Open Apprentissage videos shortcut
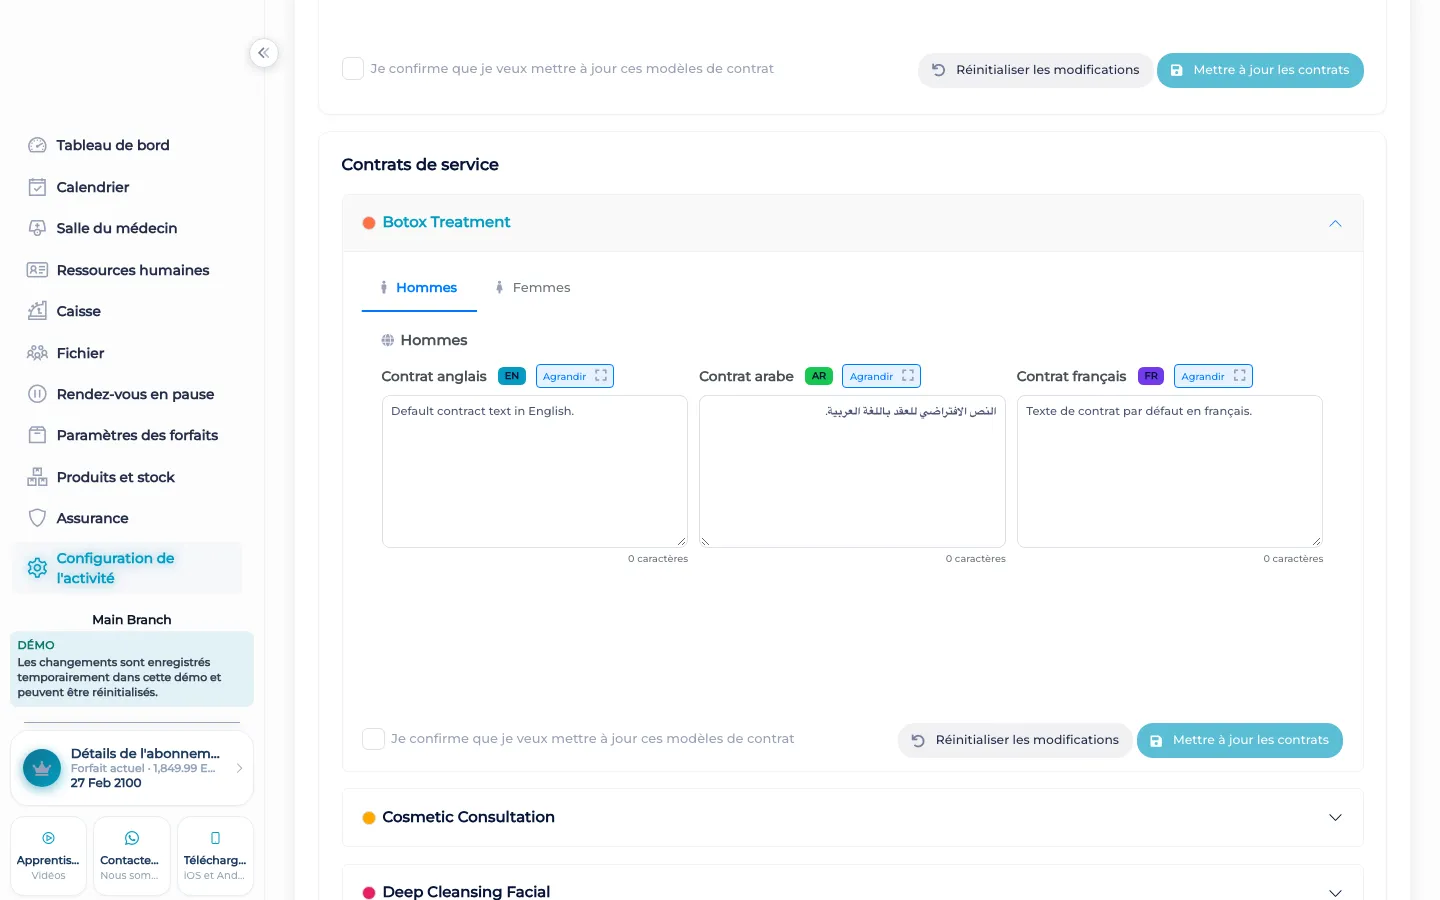The width and height of the screenshot is (1440, 900). pyautogui.click(x=48, y=856)
